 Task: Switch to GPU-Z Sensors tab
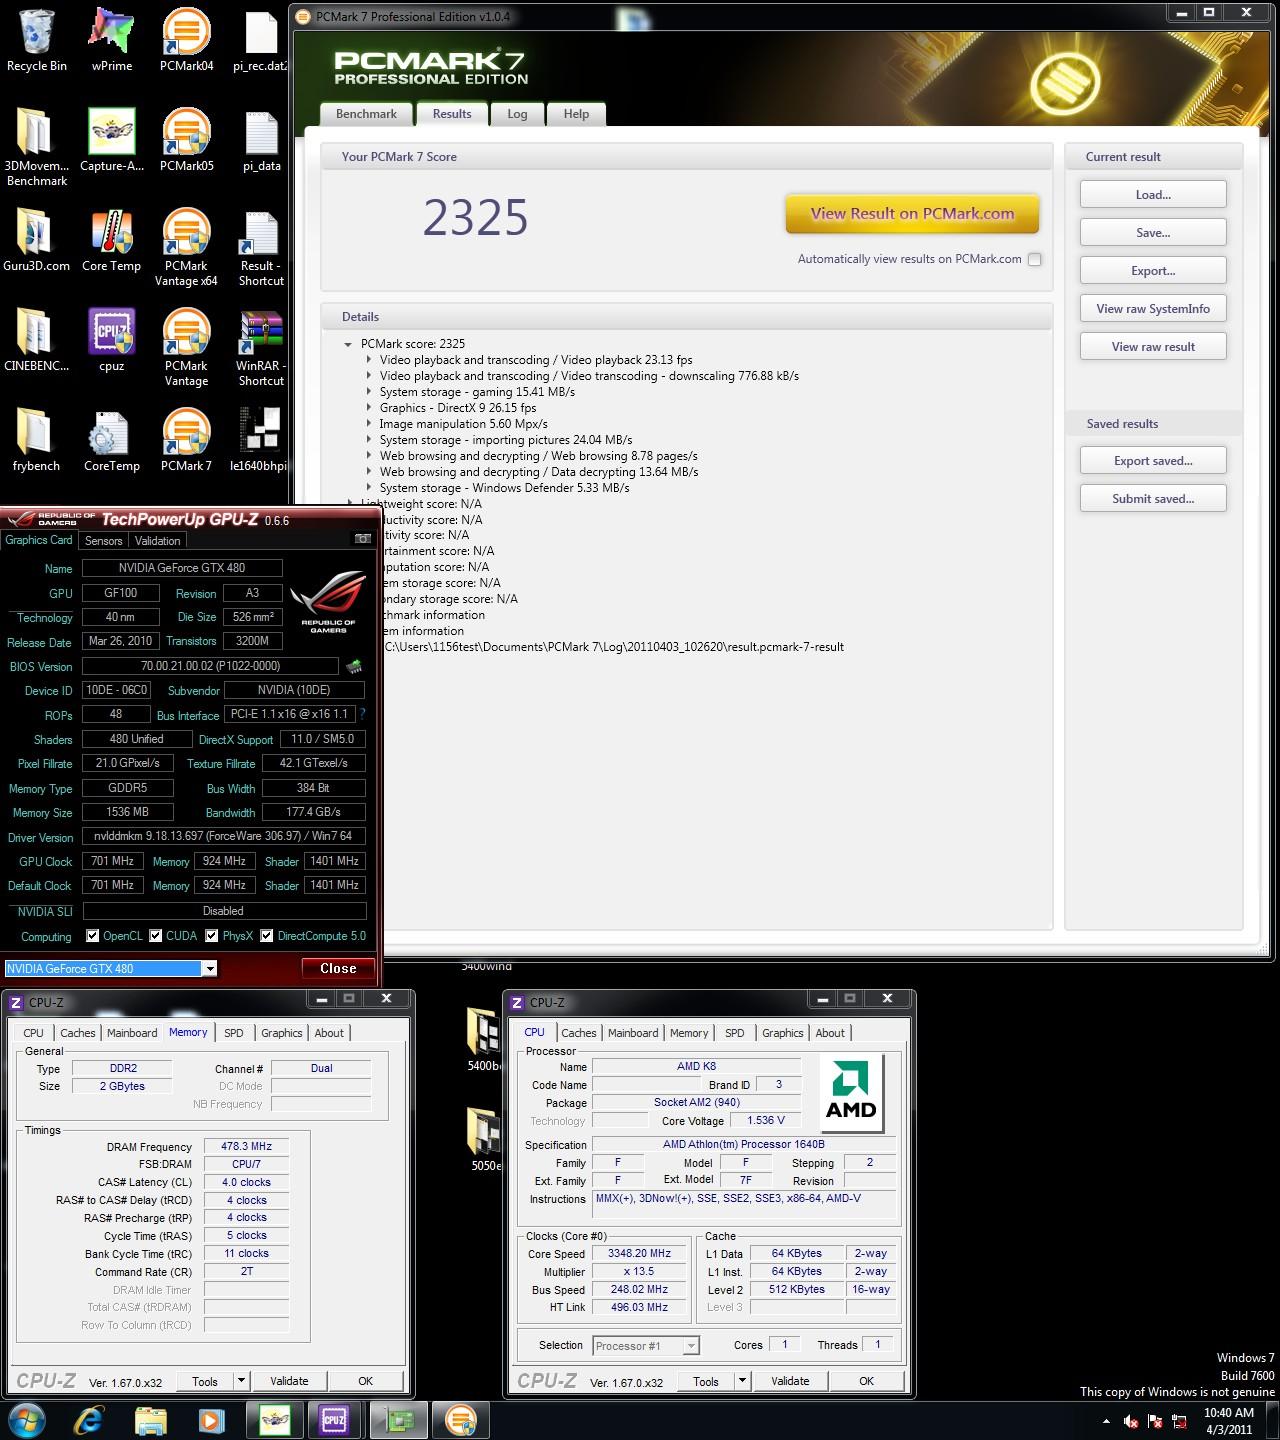click(x=104, y=541)
